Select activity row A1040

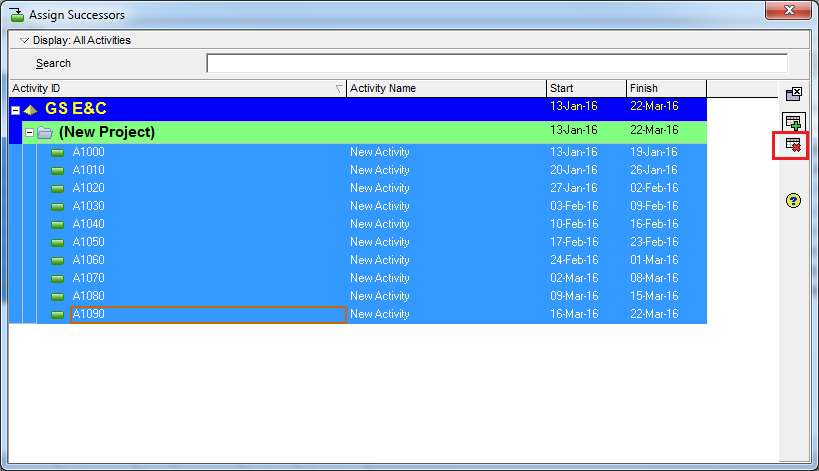371,224
